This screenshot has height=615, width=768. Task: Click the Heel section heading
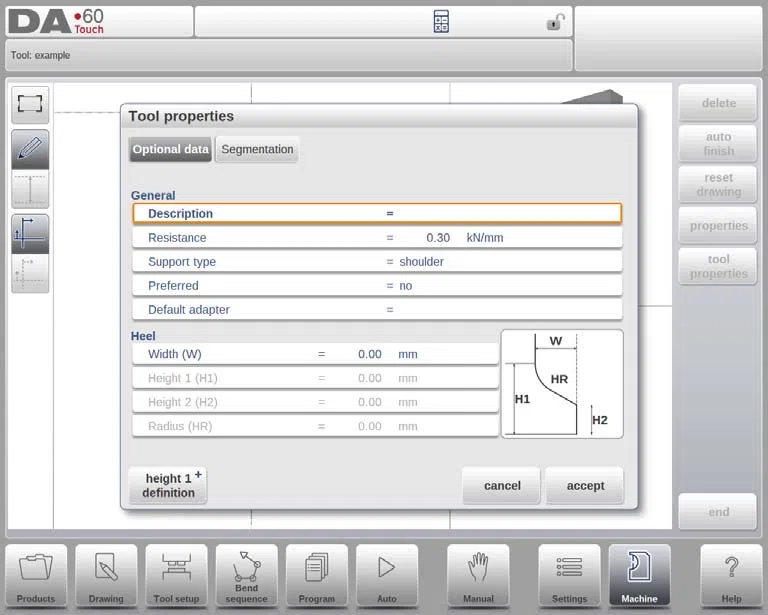tap(143, 336)
